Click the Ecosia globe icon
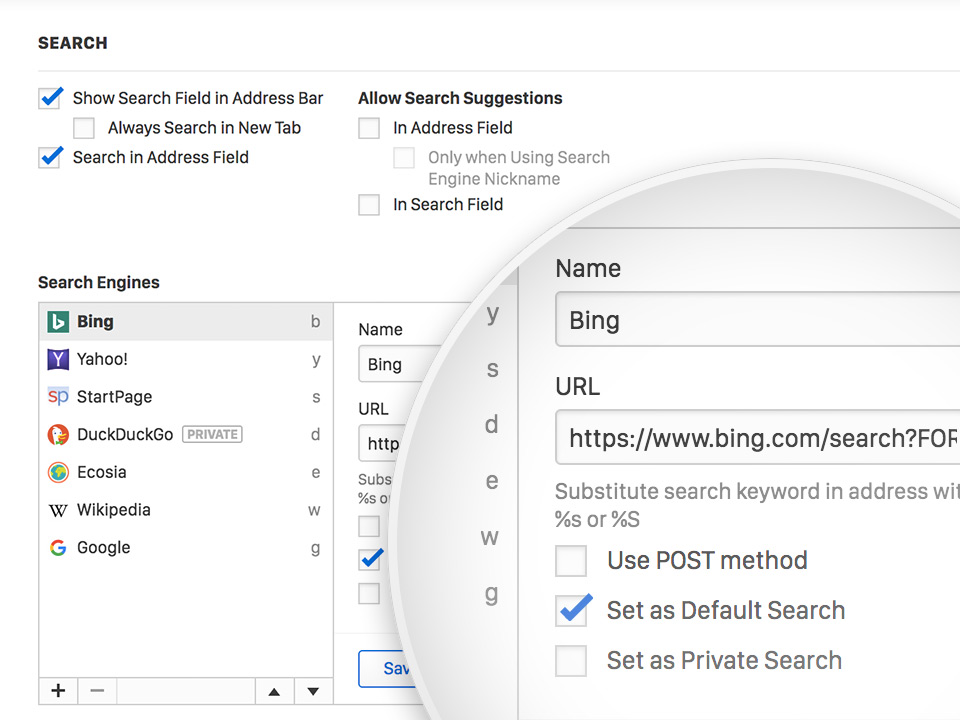 58,473
